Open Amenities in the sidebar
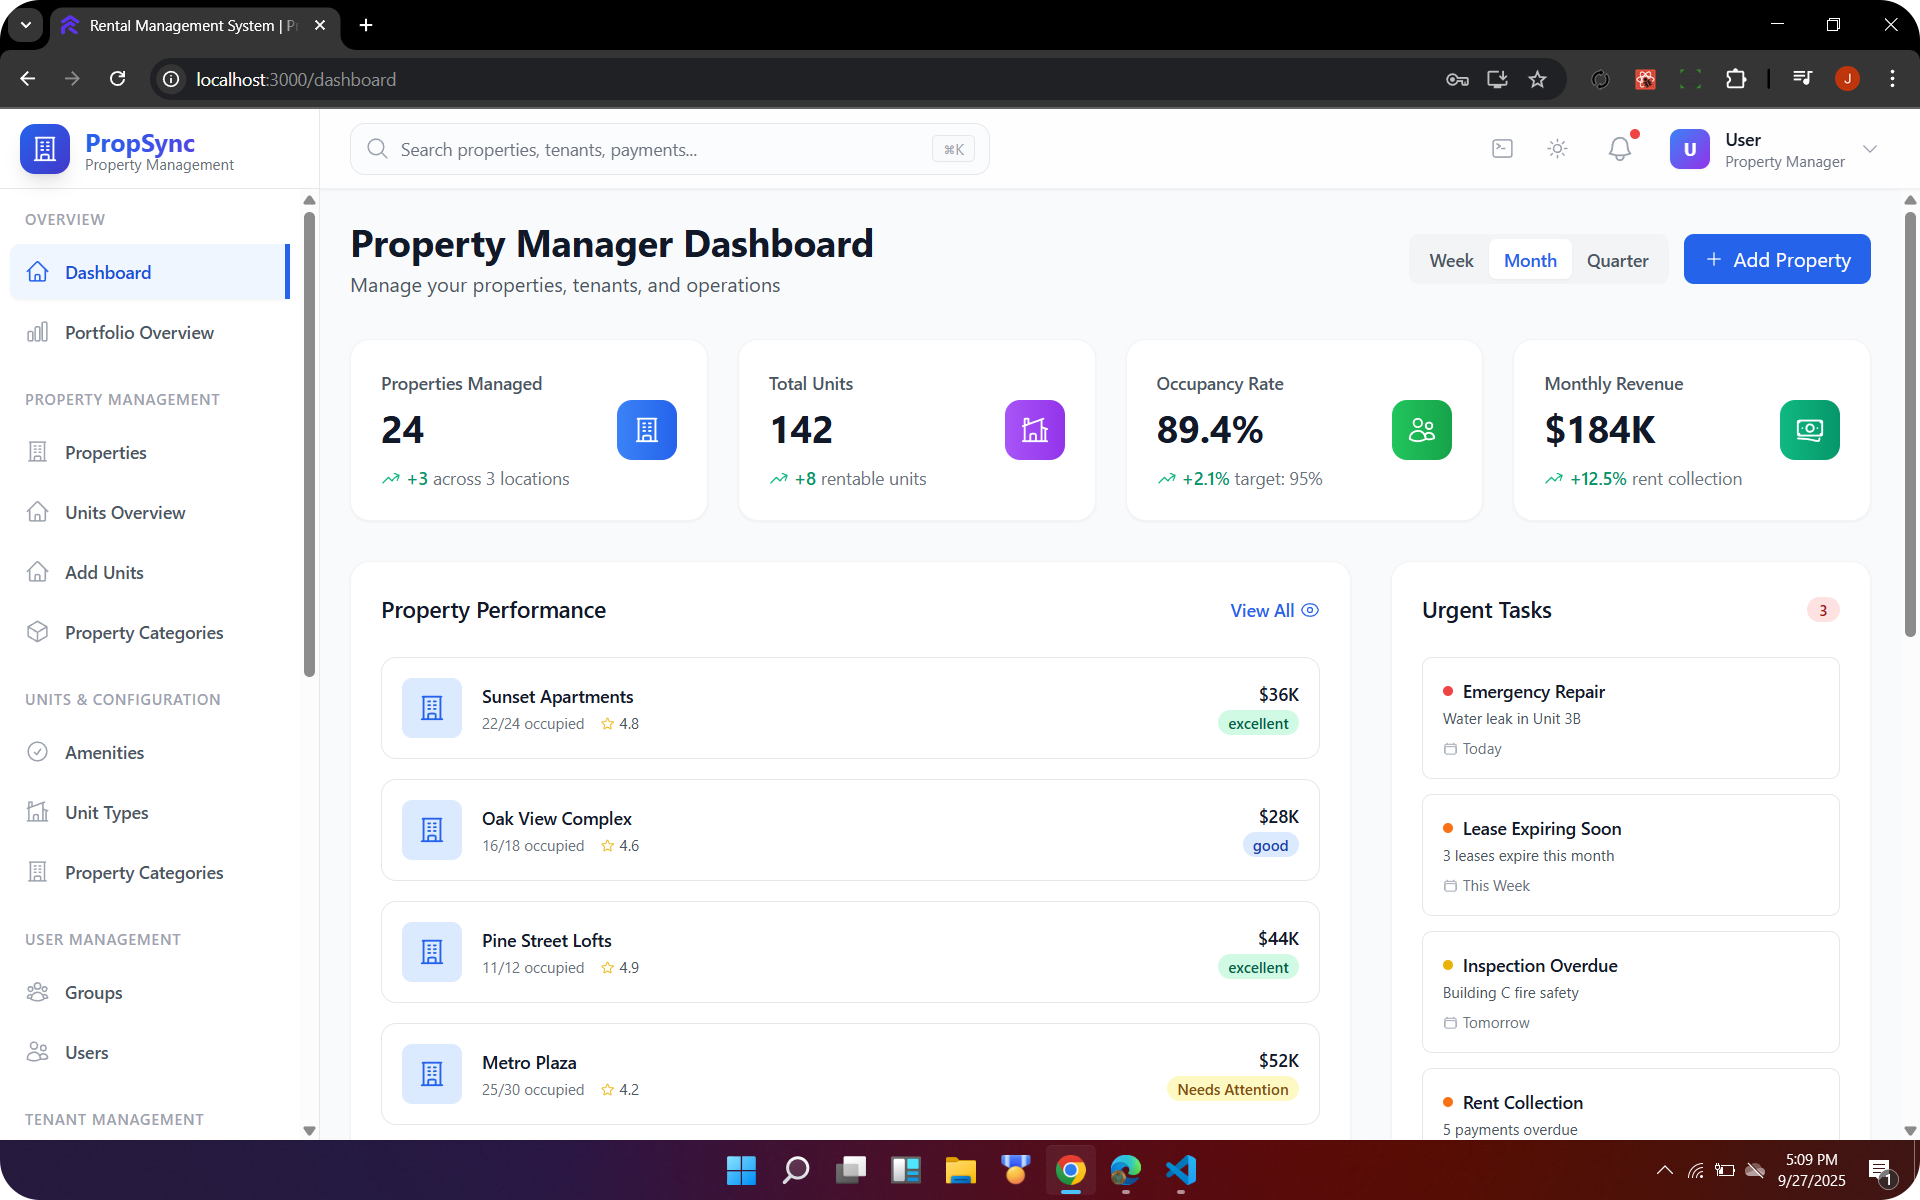 tap(150, 752)
